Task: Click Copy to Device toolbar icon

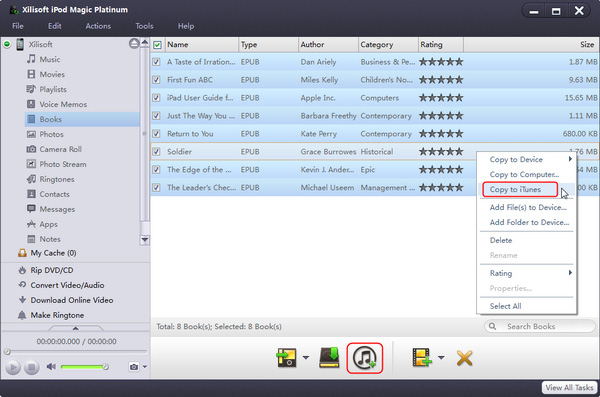Action: [x=286, y=358]
